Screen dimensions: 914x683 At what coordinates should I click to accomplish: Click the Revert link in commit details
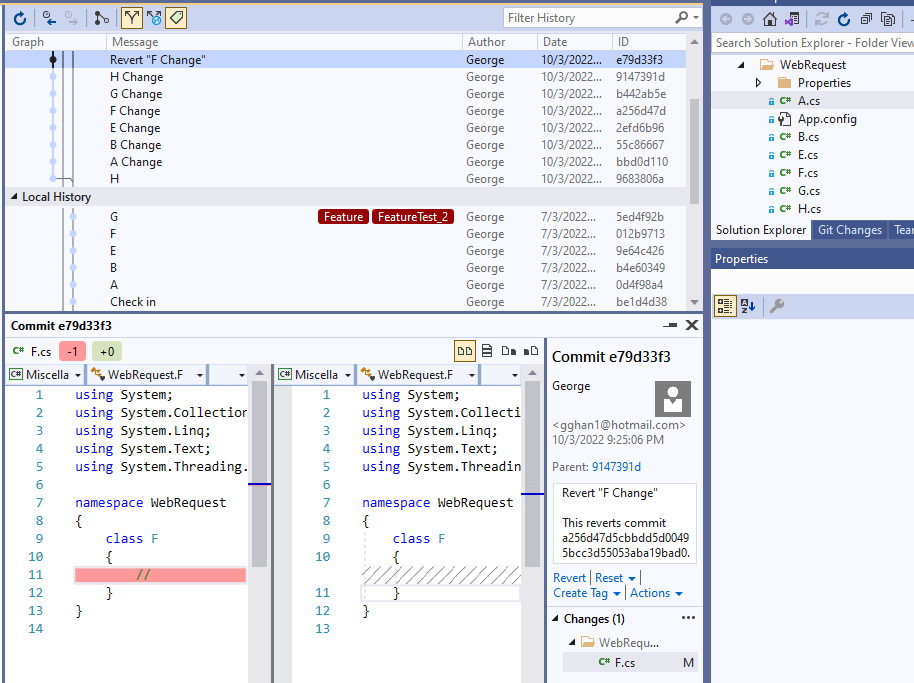click(x=569, y=578)
